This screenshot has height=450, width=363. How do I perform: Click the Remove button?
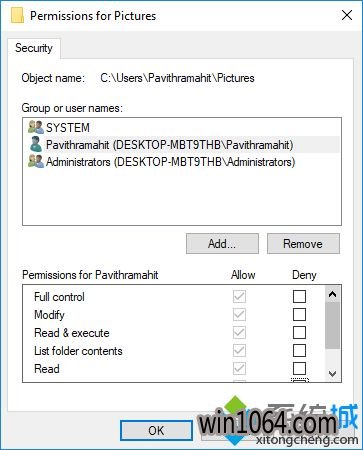303,244
